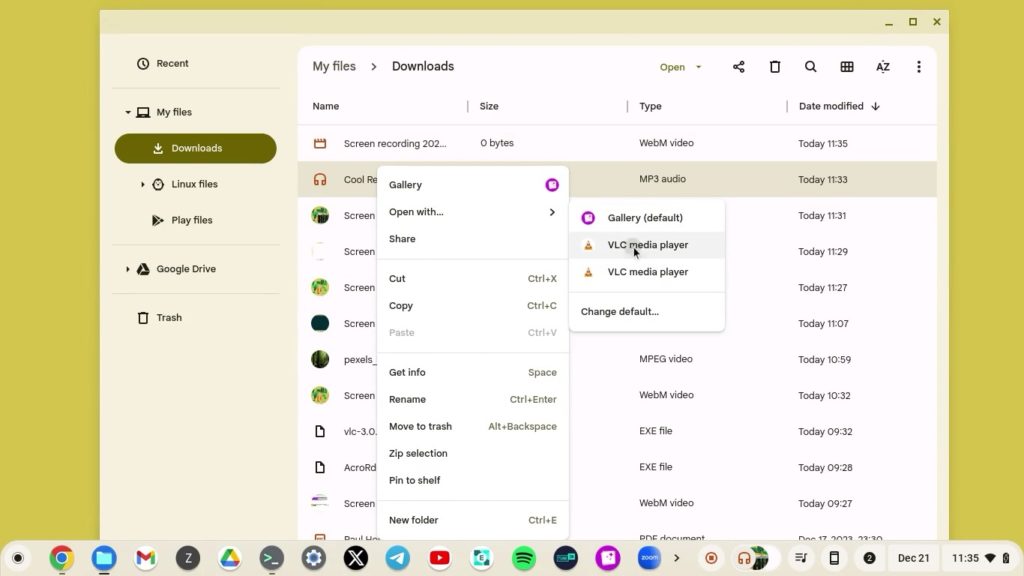The width and height of the screenshot is (1024, 576).
Task: Select Downloads in the sidebar
Action: 196,148
